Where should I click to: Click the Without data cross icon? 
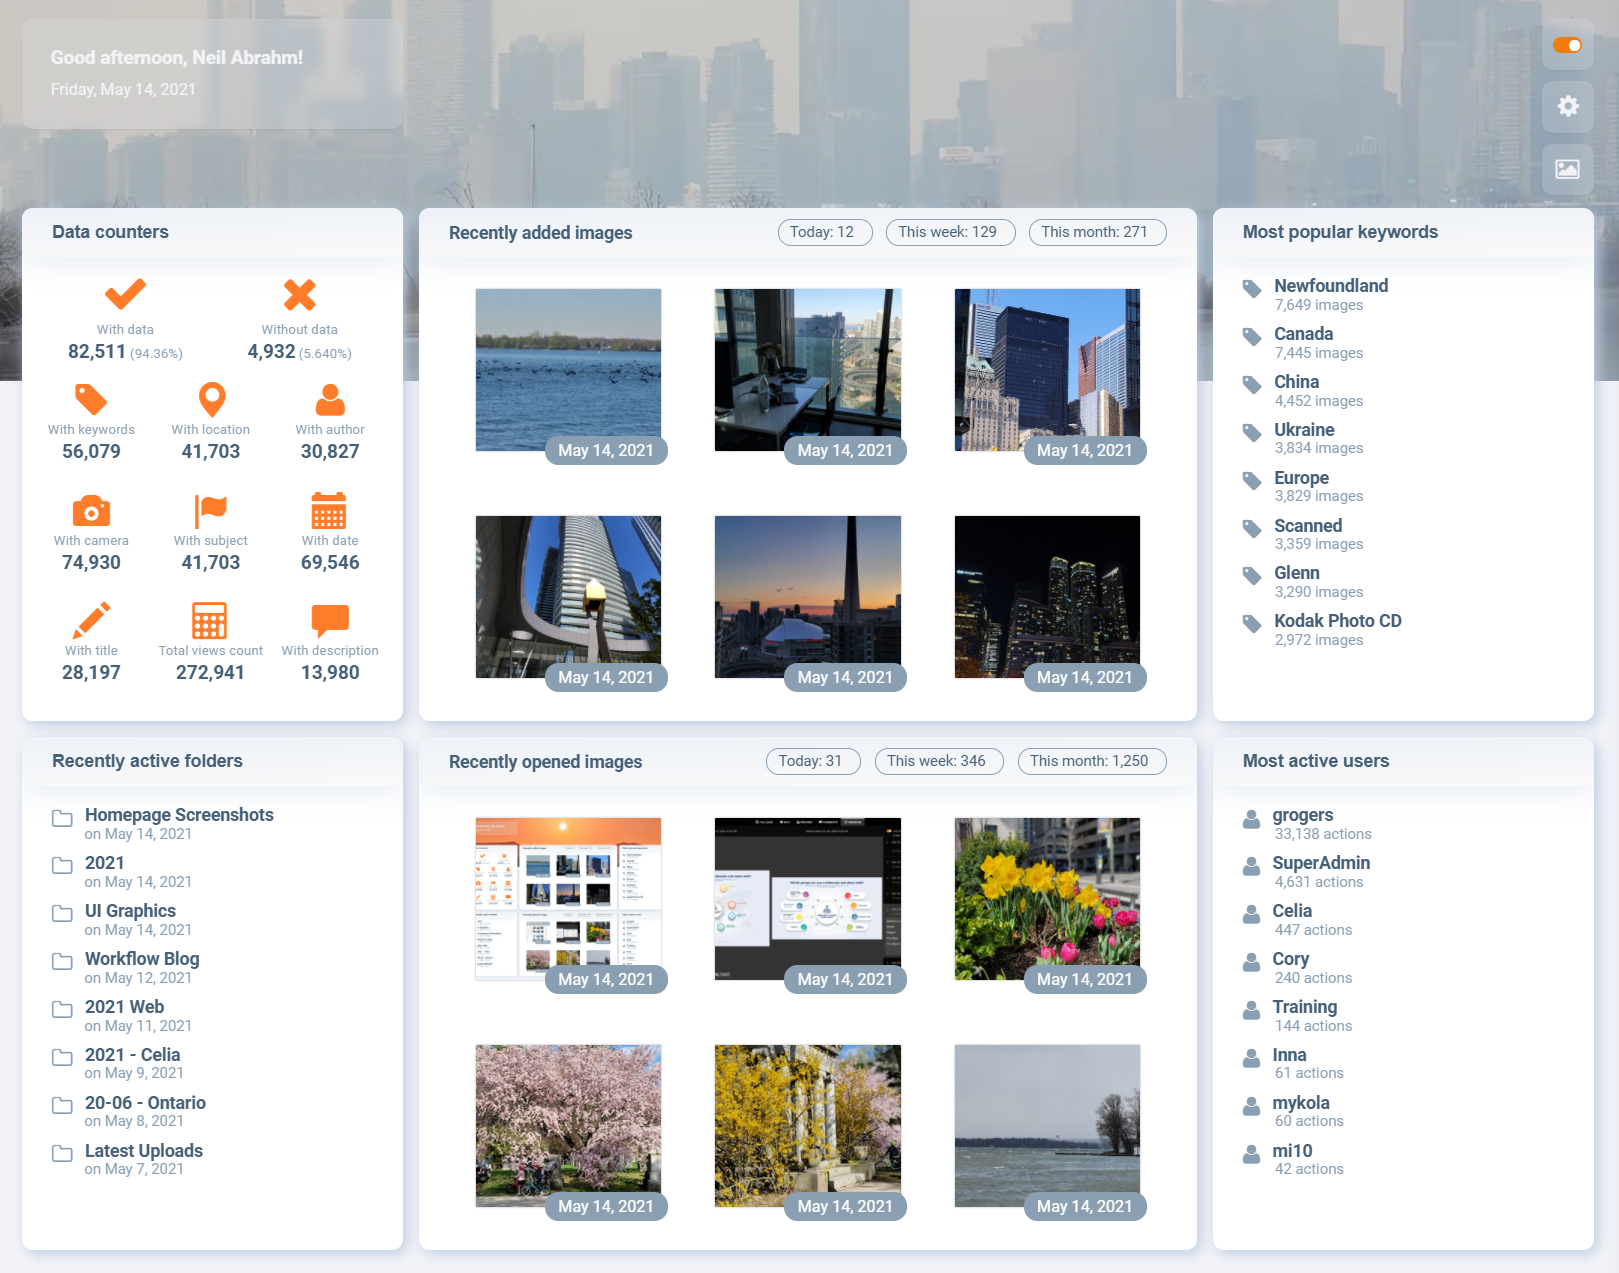297,295
